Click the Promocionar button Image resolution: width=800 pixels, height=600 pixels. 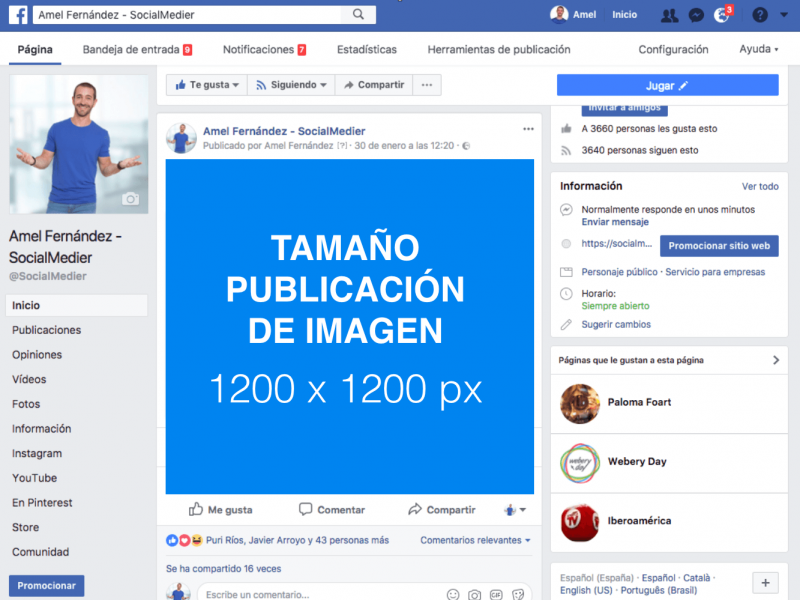(x=46, y=586)
